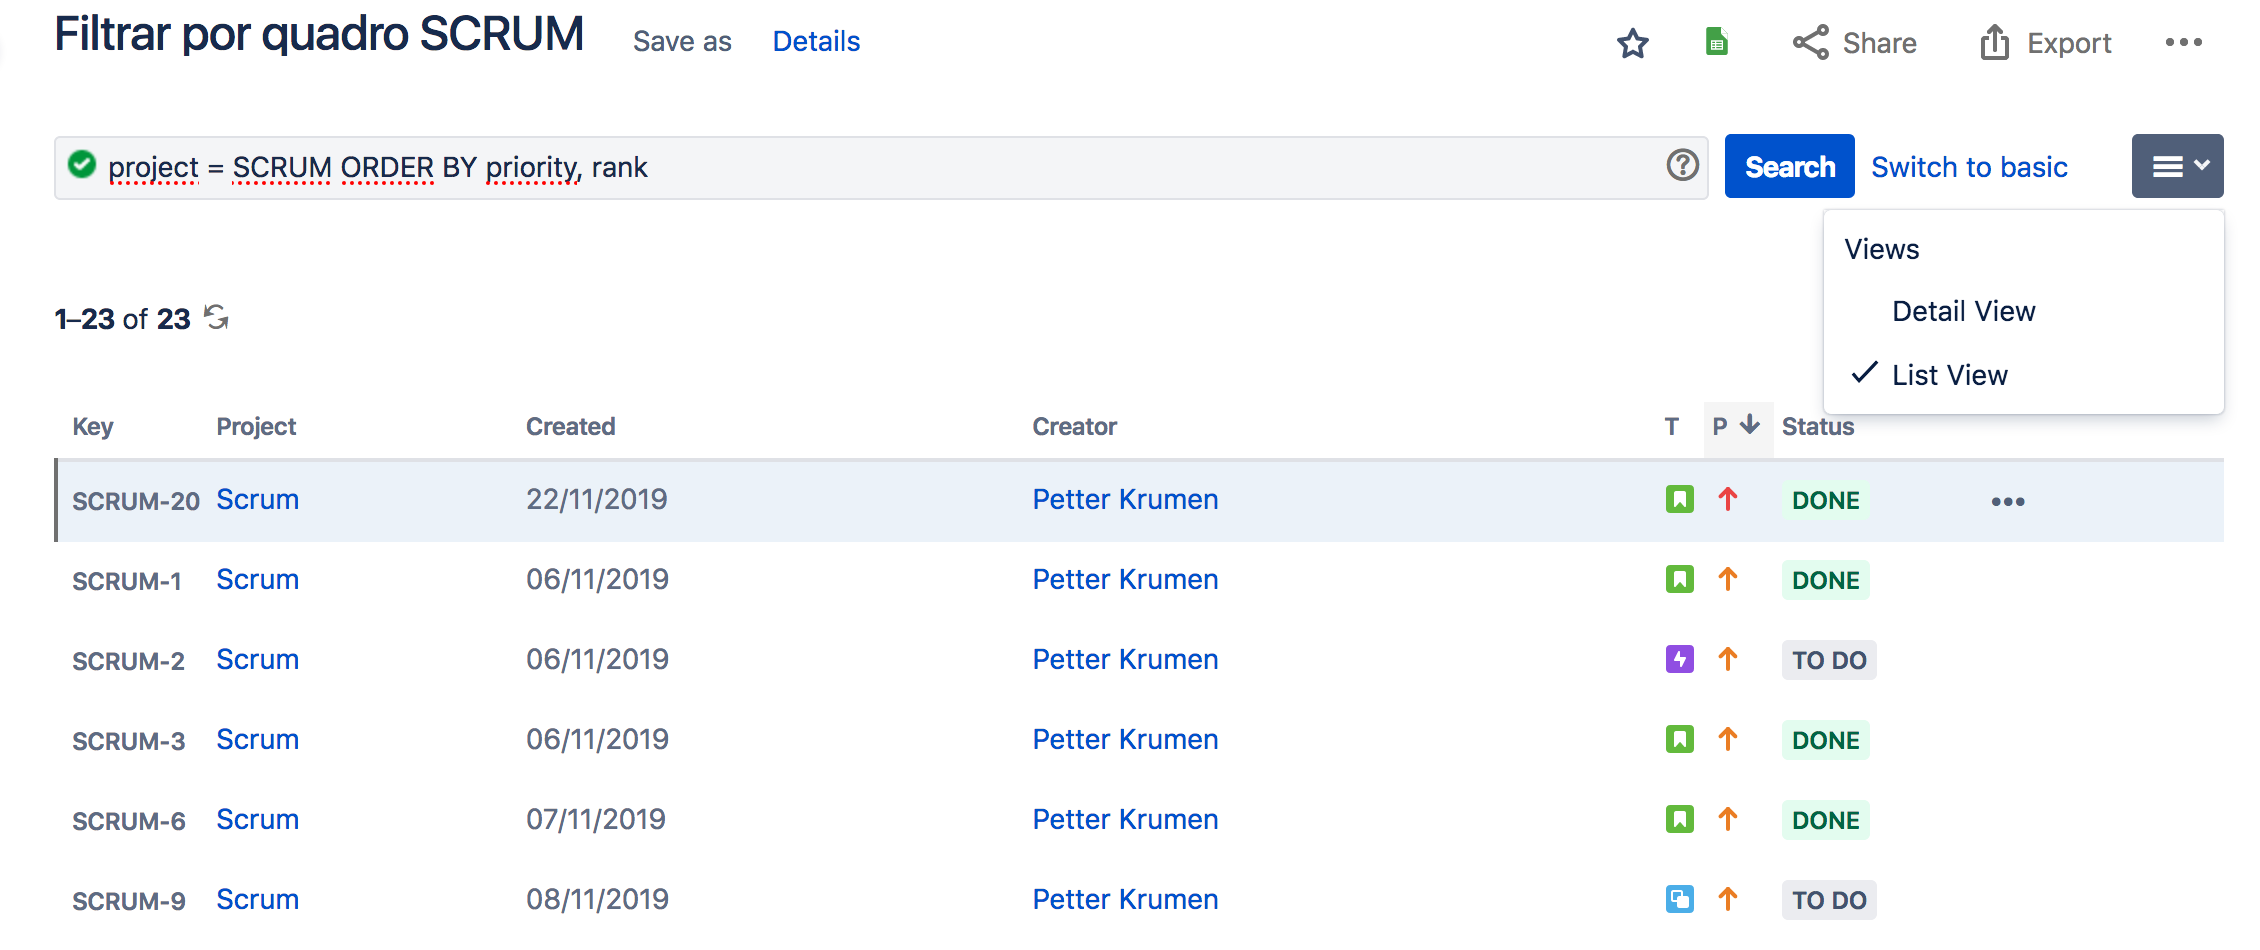Click created date 07/11/2019
The image size is (2260, 950).
pos(596,819)
